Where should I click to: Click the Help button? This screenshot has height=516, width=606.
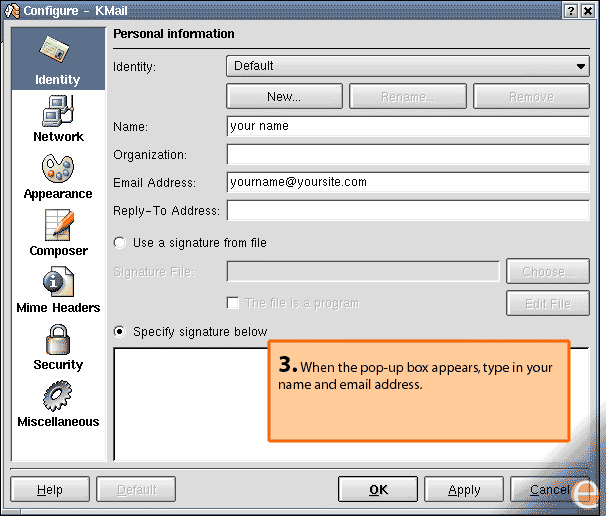coord(49,490)
